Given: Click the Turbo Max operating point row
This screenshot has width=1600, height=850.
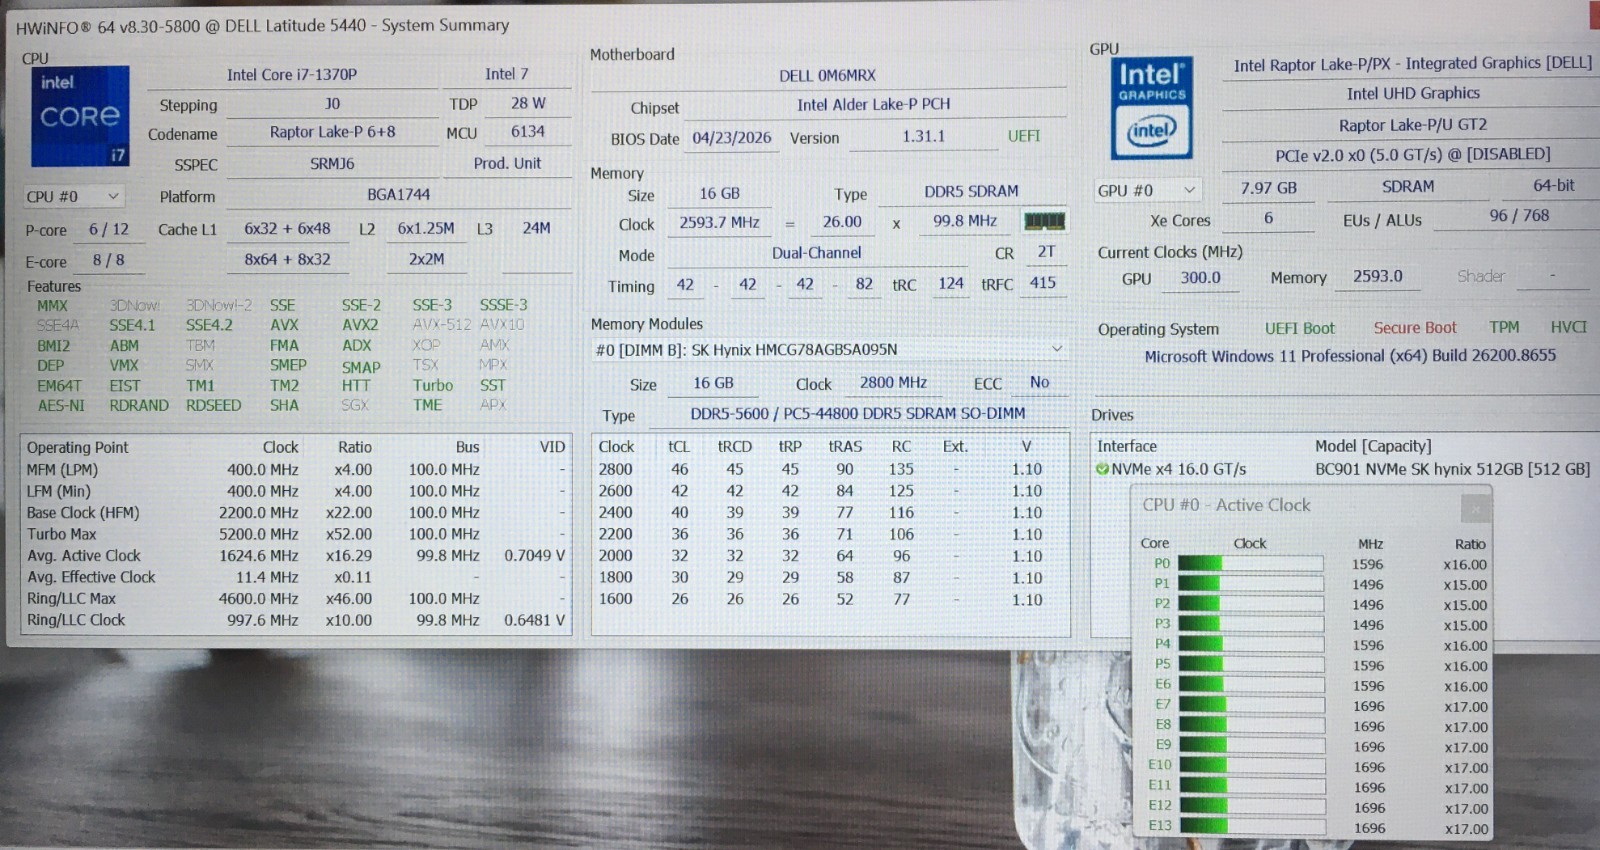Looking at the screenshot, I should tap(296, 534).
